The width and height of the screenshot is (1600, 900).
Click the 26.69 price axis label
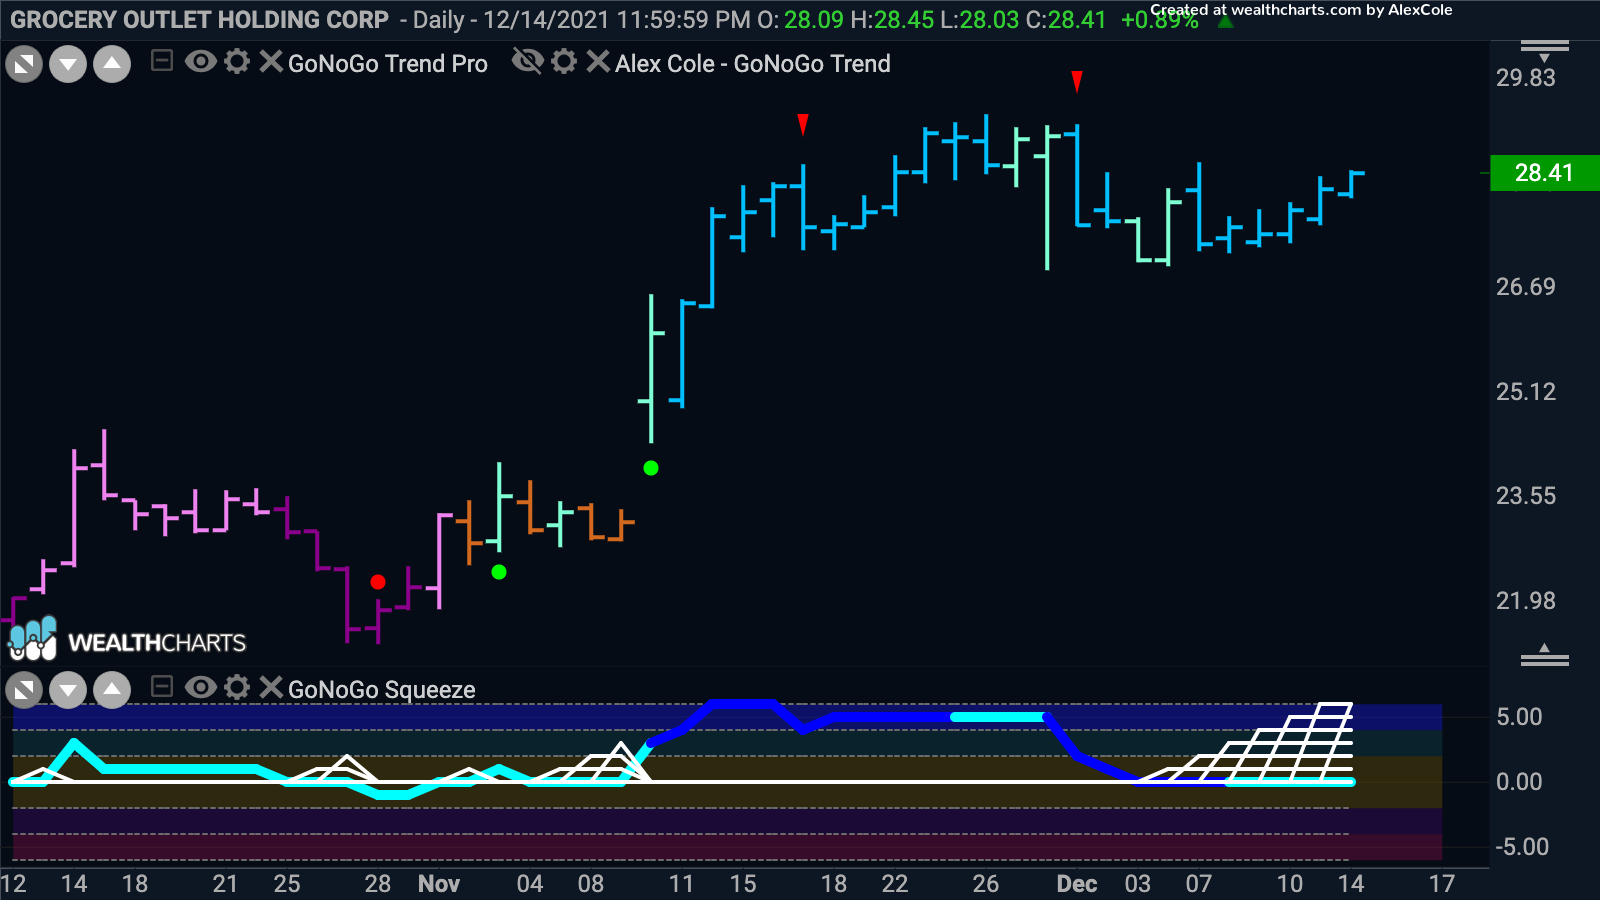tap(1526, 287)
